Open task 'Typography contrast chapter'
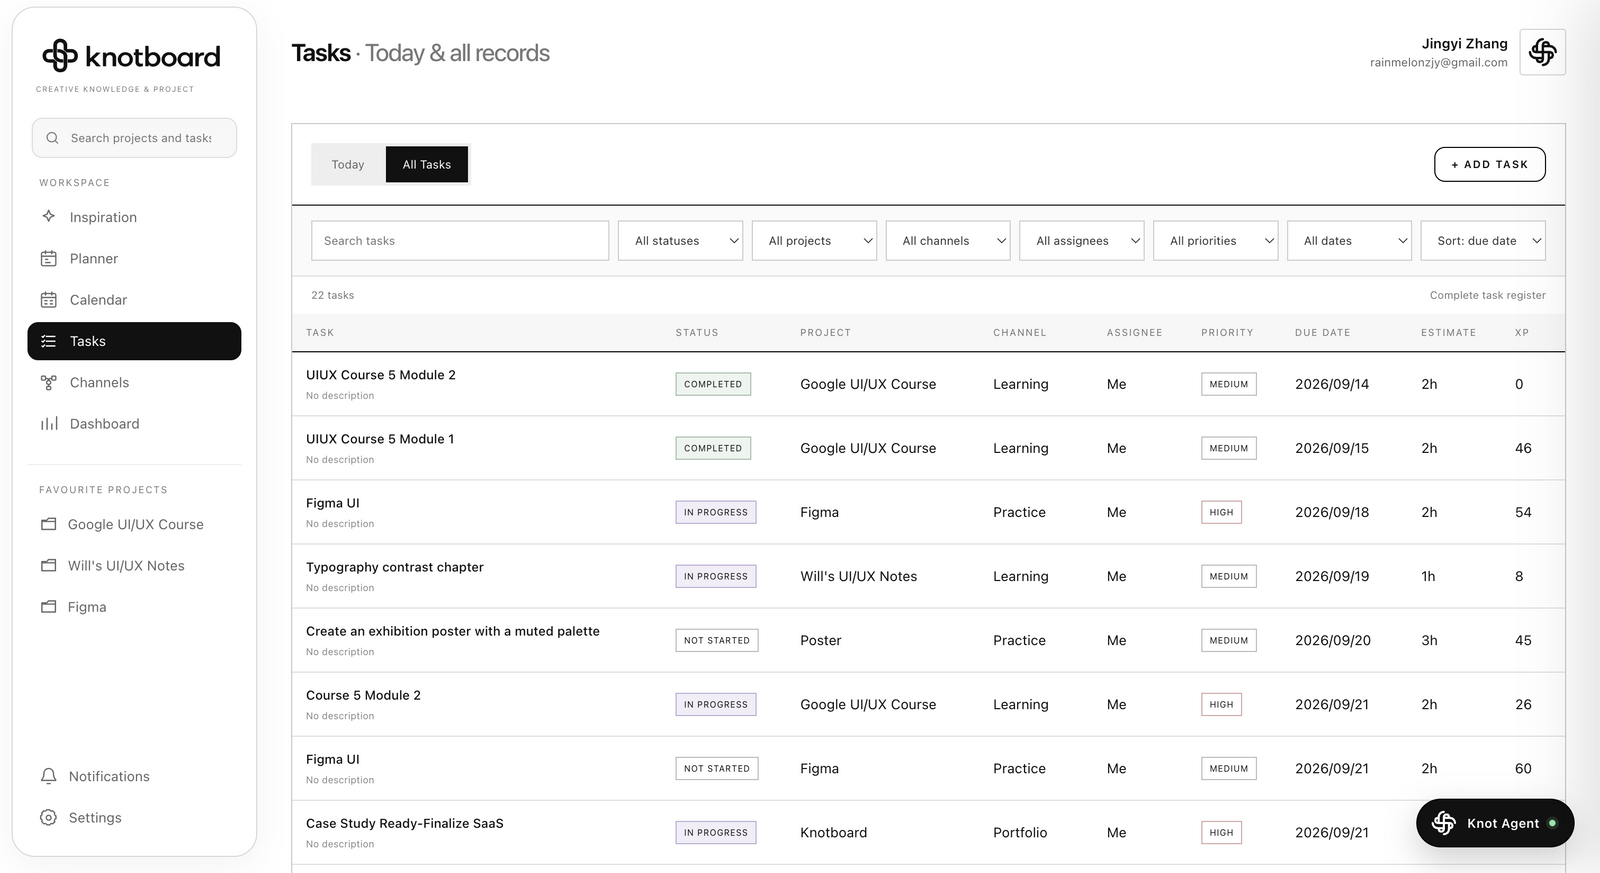Image resolution: width=1600 pixels, height=873 pixels. [x=395, y=567]
